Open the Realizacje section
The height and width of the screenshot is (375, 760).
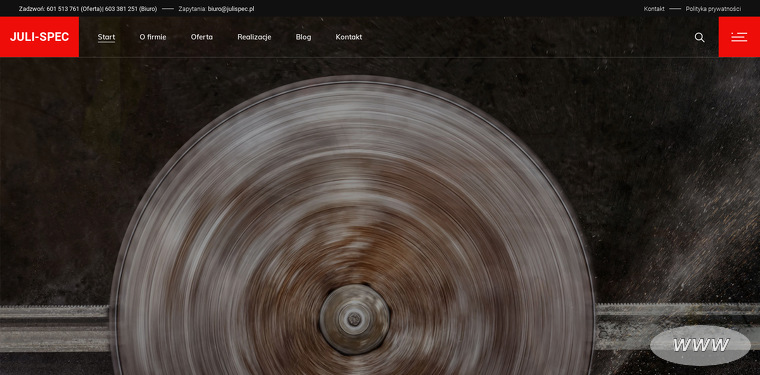254,37
